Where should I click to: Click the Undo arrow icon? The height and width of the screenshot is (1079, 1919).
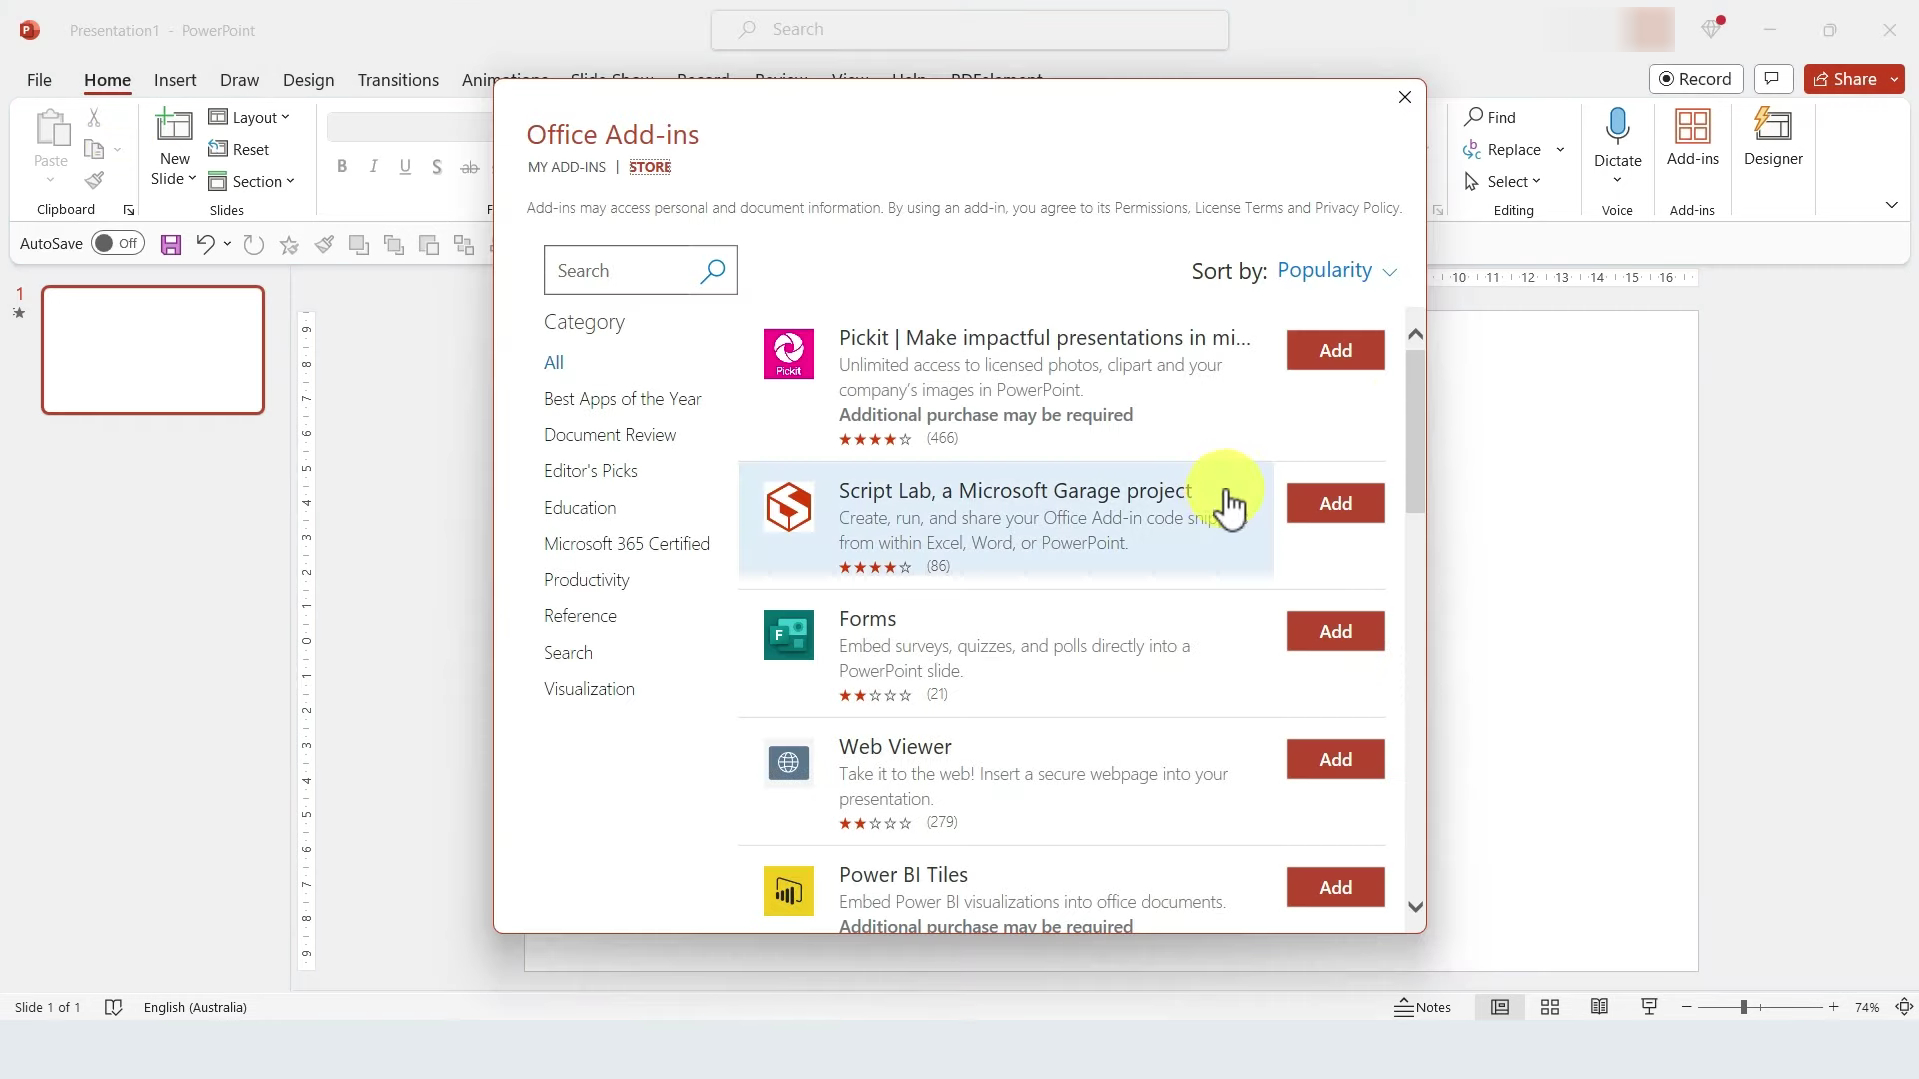point(205,244)
